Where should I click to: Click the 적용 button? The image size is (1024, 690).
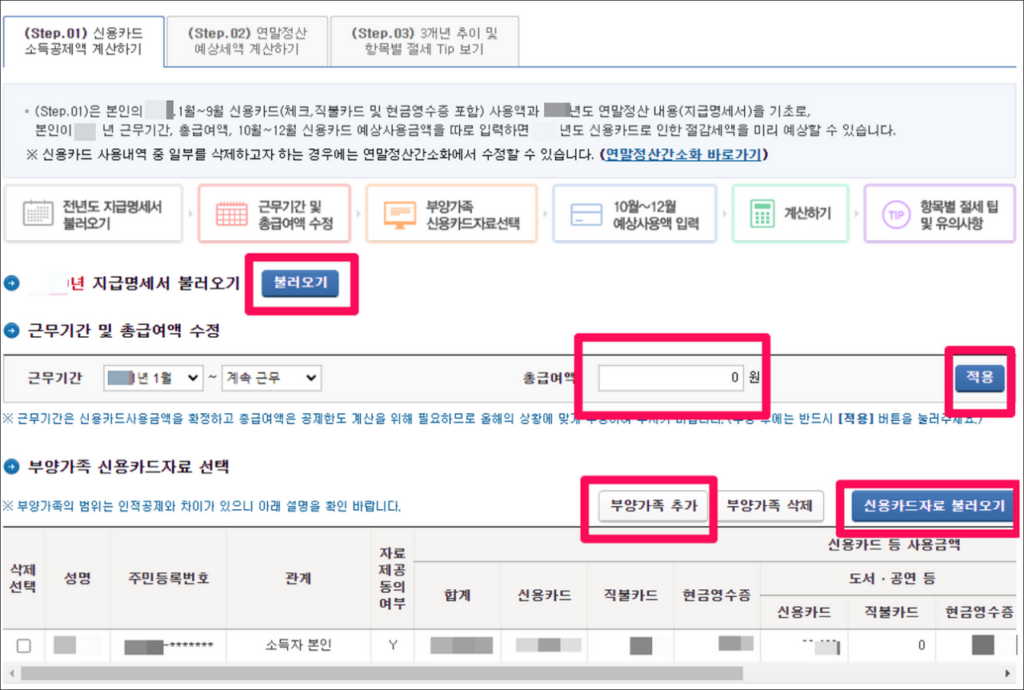pos(980,377)
